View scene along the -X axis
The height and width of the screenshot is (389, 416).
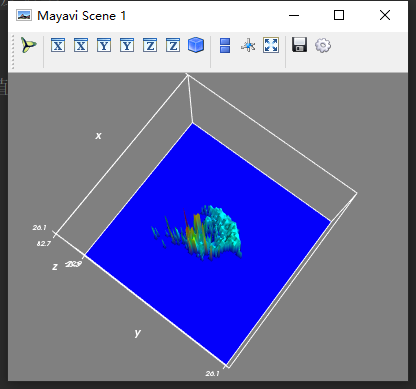pyautogui.click(x=58, y=45)
